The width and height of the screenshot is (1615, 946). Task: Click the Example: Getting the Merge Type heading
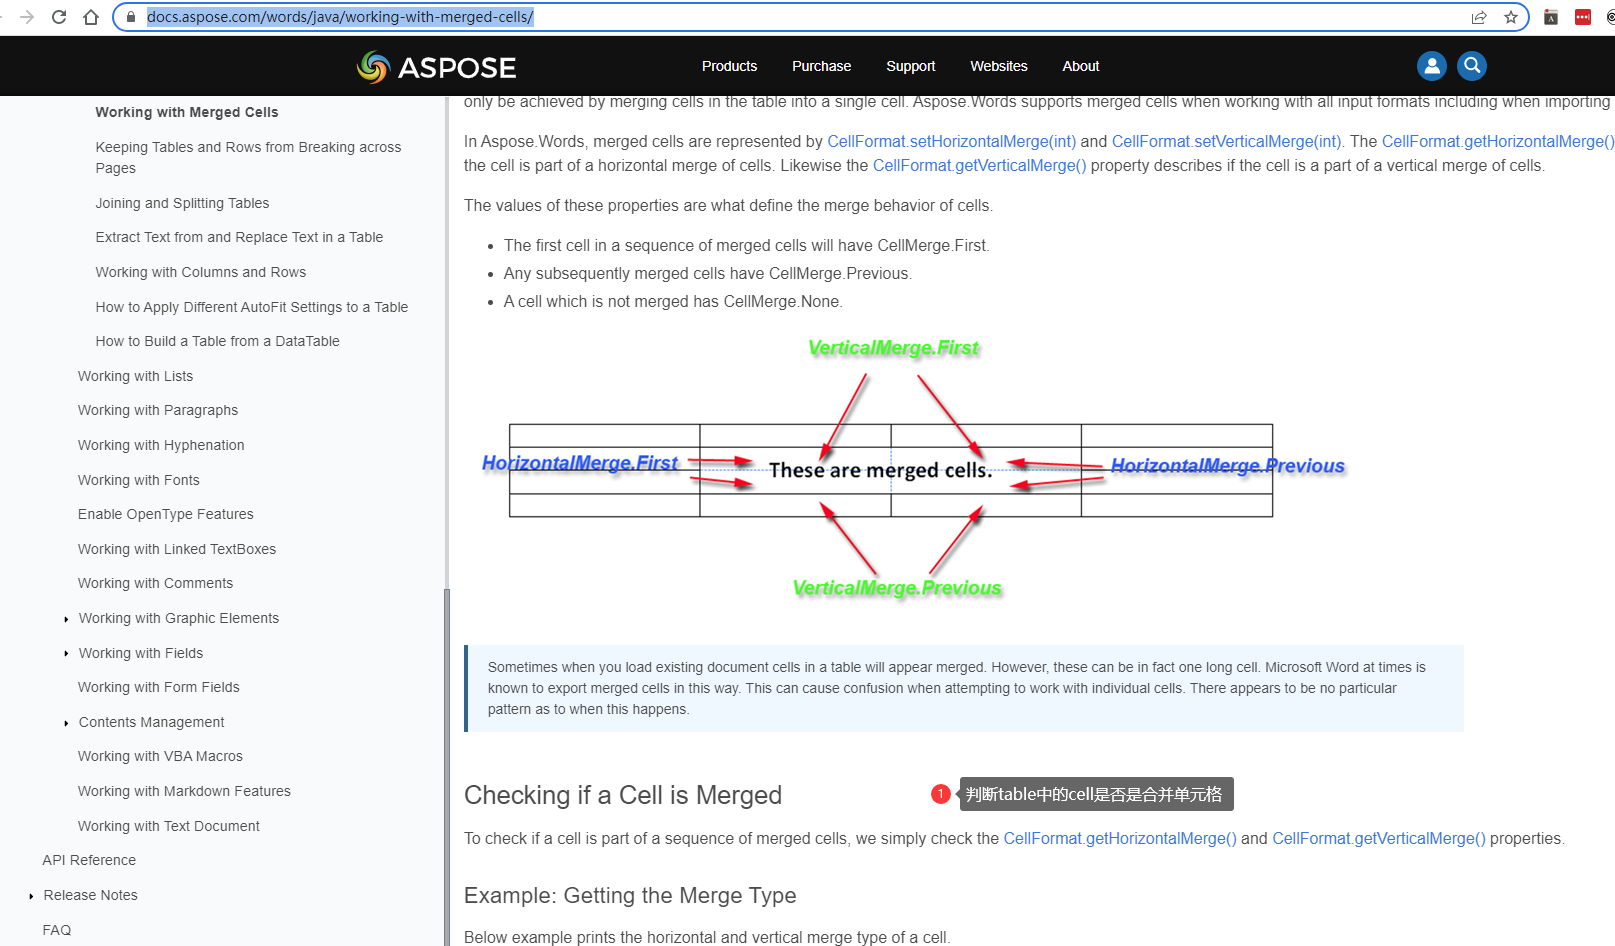tap(630, 895)
